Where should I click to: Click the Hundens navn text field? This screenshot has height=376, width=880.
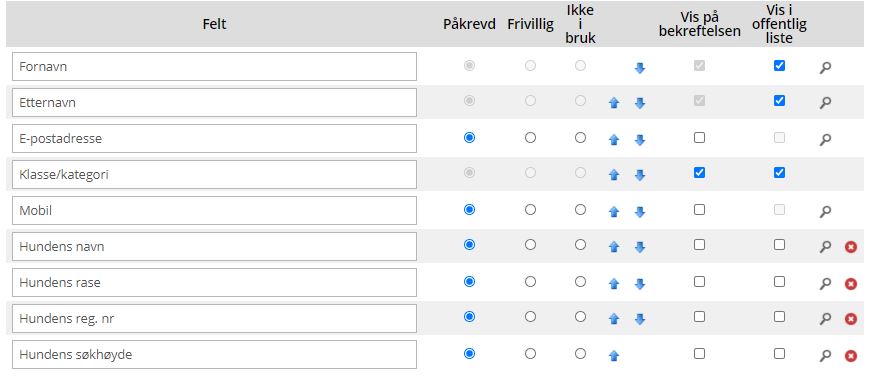click(214, 246)
